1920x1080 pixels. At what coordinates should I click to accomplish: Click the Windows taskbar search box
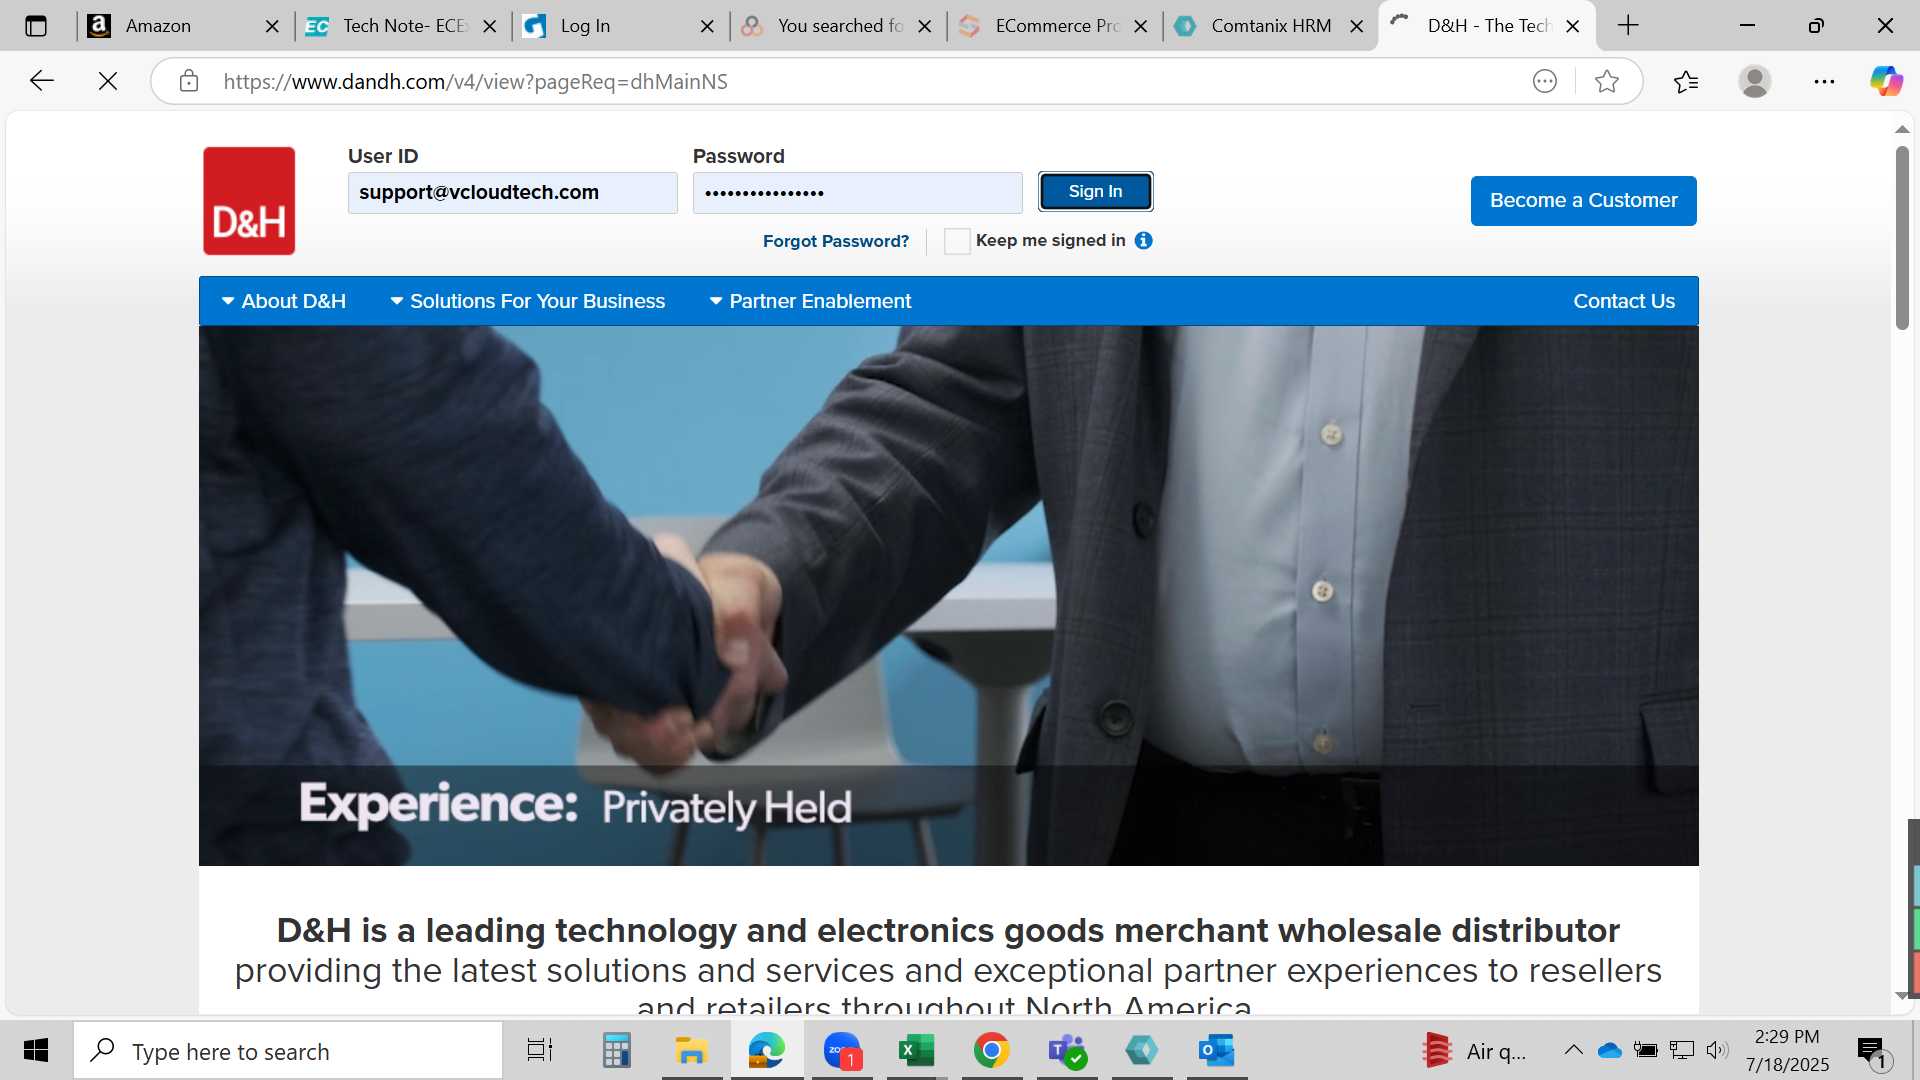(288, 1050)
